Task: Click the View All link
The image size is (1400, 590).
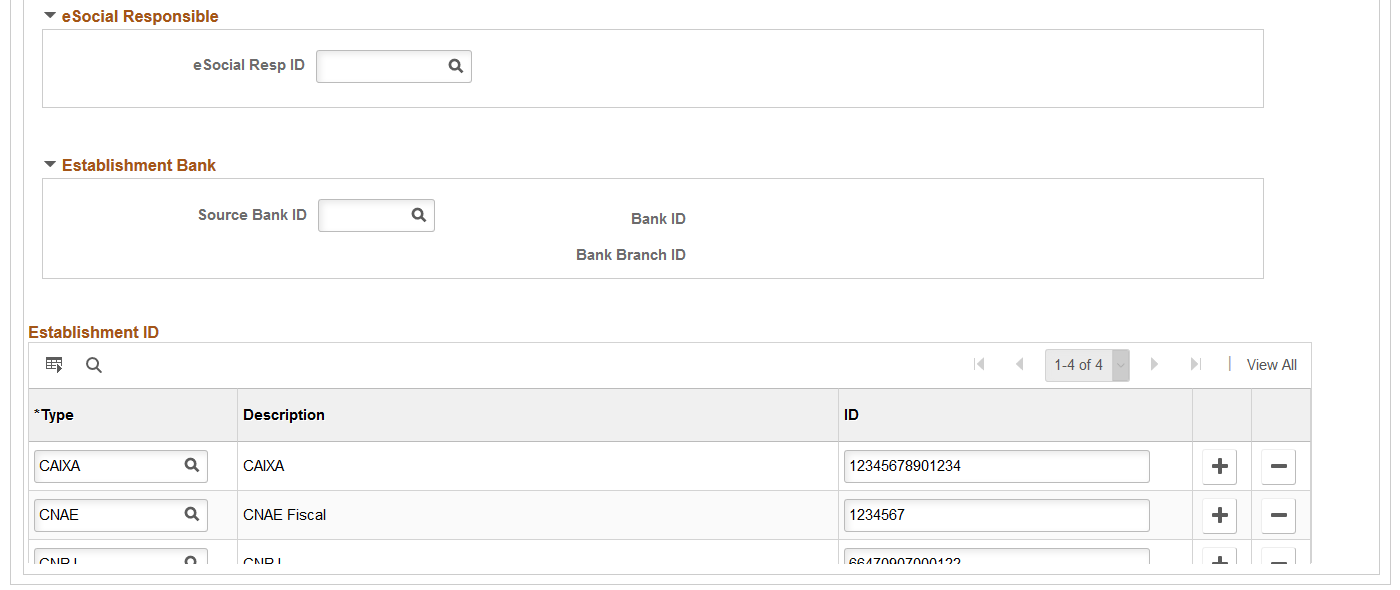Action: 1271,365
